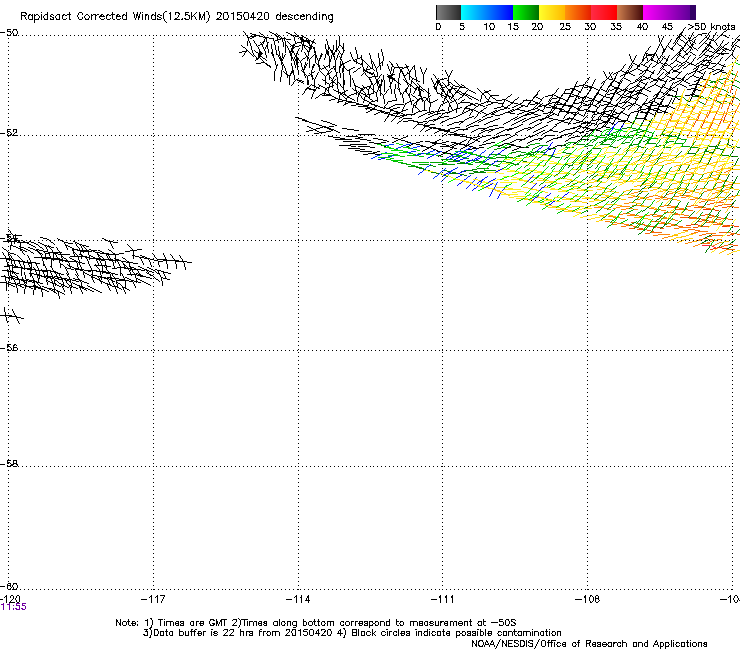Click the '40' legend scale number

pyautogui.click(x=642, y=27)
